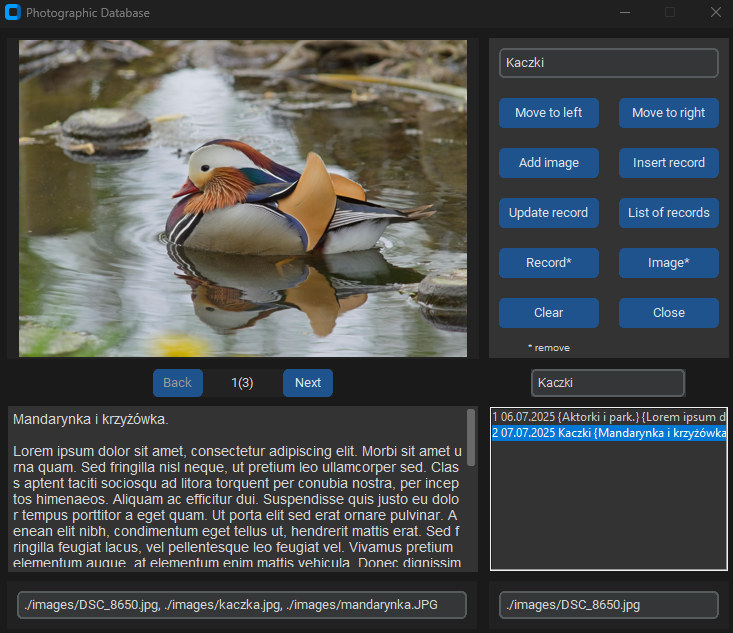Click the Photographic Database app icon
733x633 pixels.
pyautogui.click(x=13, y=13)
